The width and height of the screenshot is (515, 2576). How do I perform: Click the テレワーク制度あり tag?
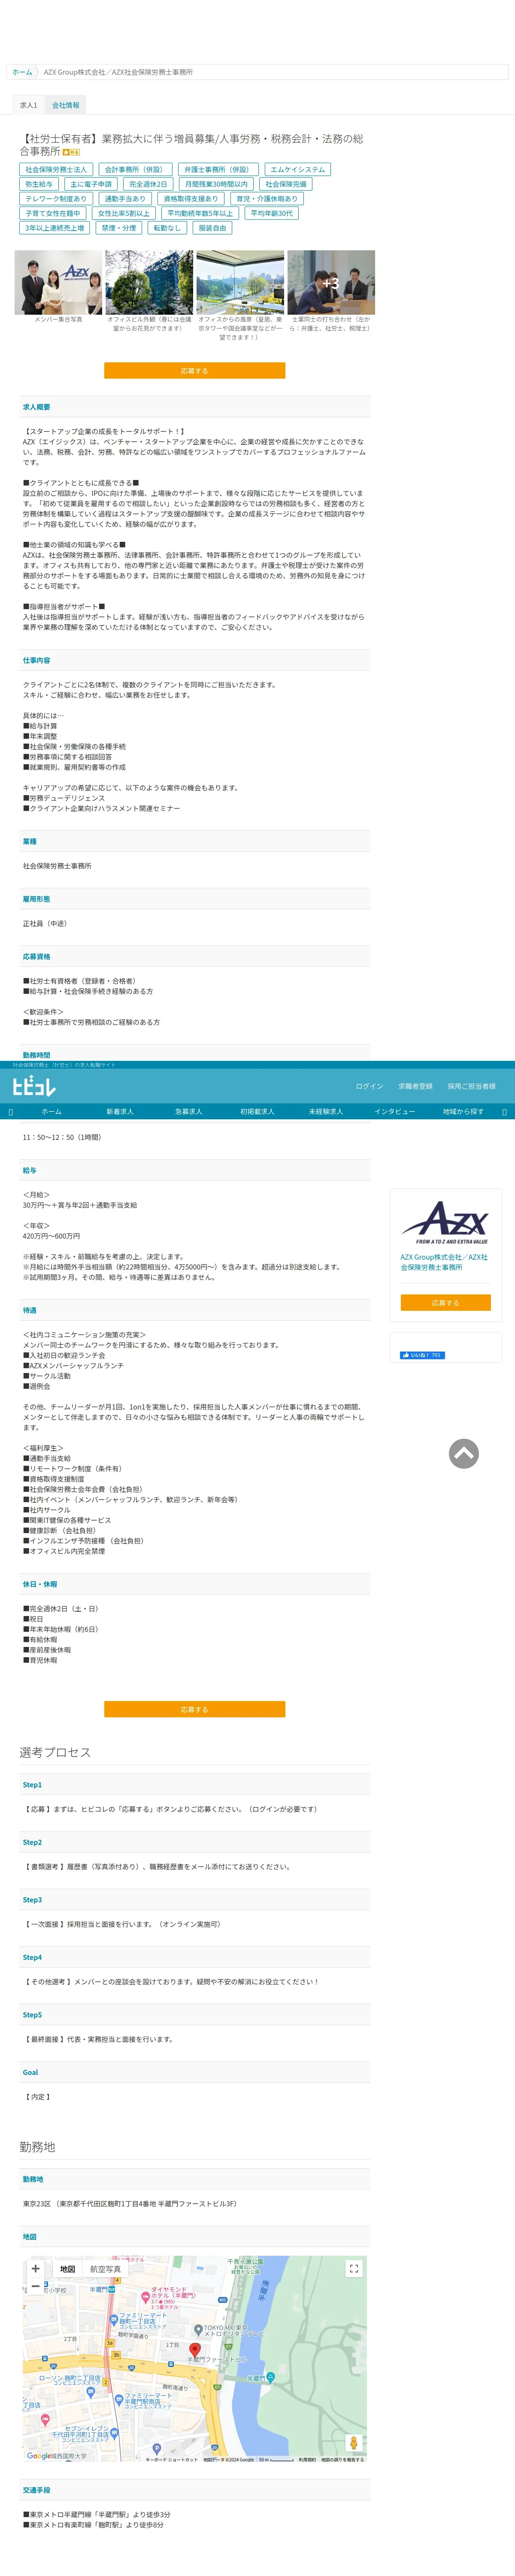click(56, 199)
